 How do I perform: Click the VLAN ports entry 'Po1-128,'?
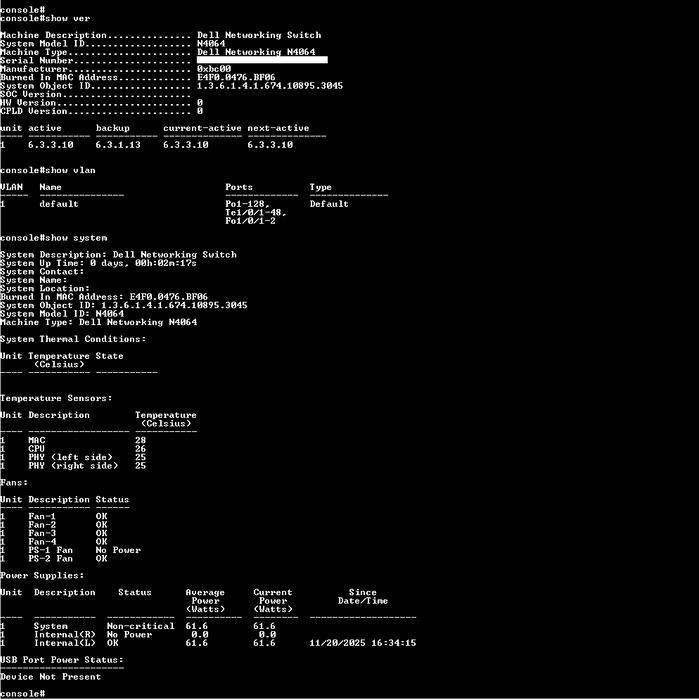point(248,204)
